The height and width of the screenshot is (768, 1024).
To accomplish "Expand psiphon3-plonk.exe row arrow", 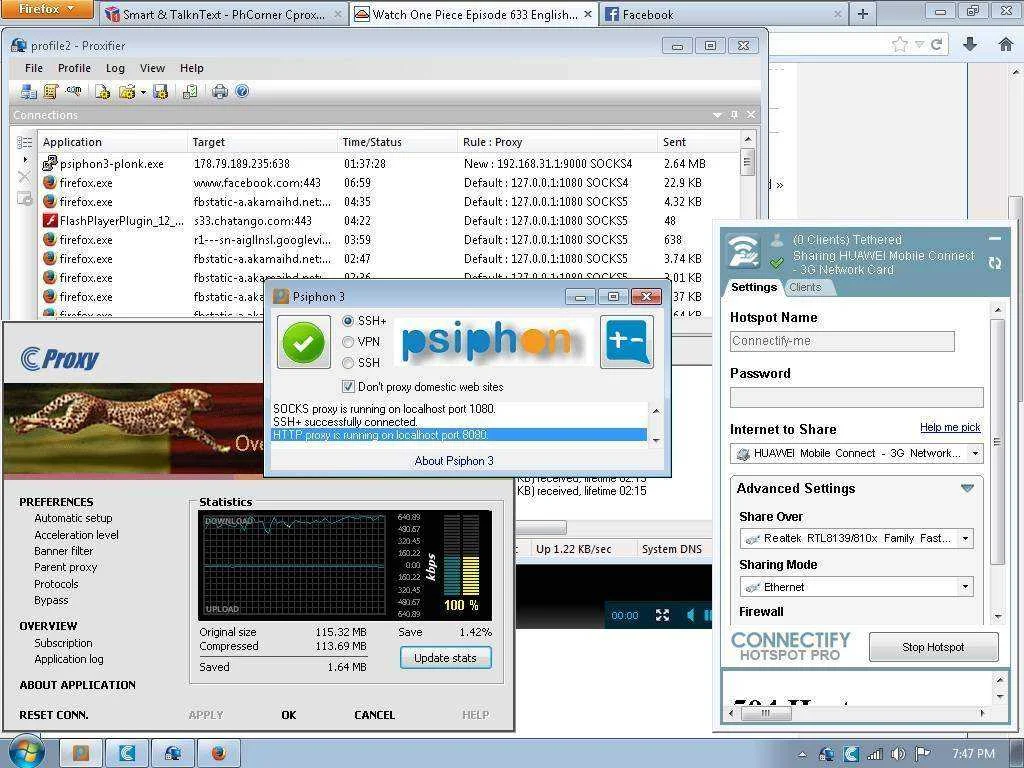I will click(25, 159).
